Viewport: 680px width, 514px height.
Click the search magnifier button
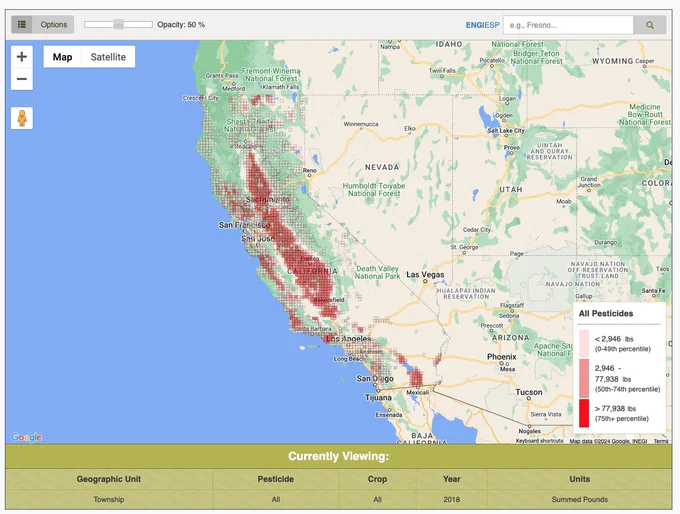pyautogui.click(x=650, y=25)
